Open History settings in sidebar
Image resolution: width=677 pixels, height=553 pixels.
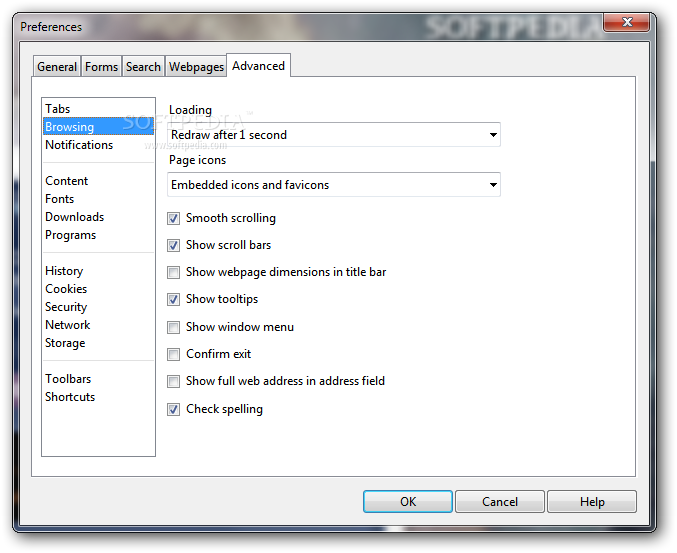click(98, 271)
